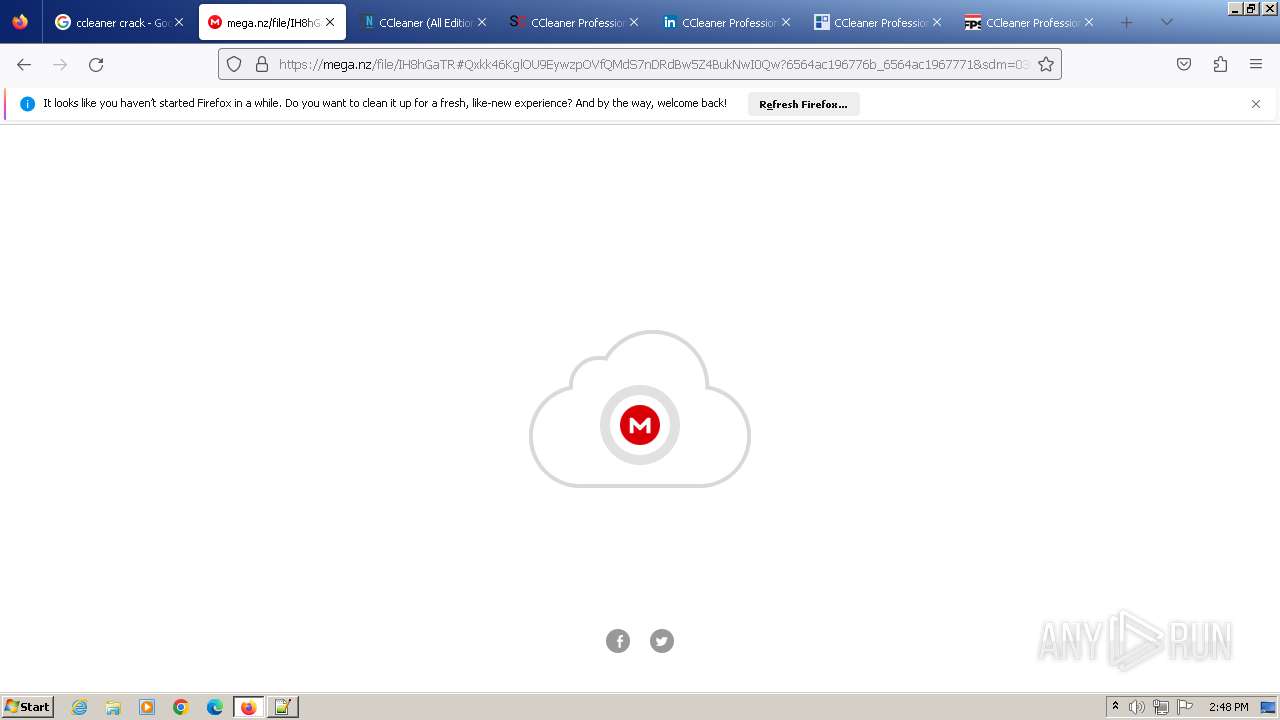Image resolution: width=1280 pixels, height=720 pixels.
Task: Reload the current page
Action: [96, 64]
